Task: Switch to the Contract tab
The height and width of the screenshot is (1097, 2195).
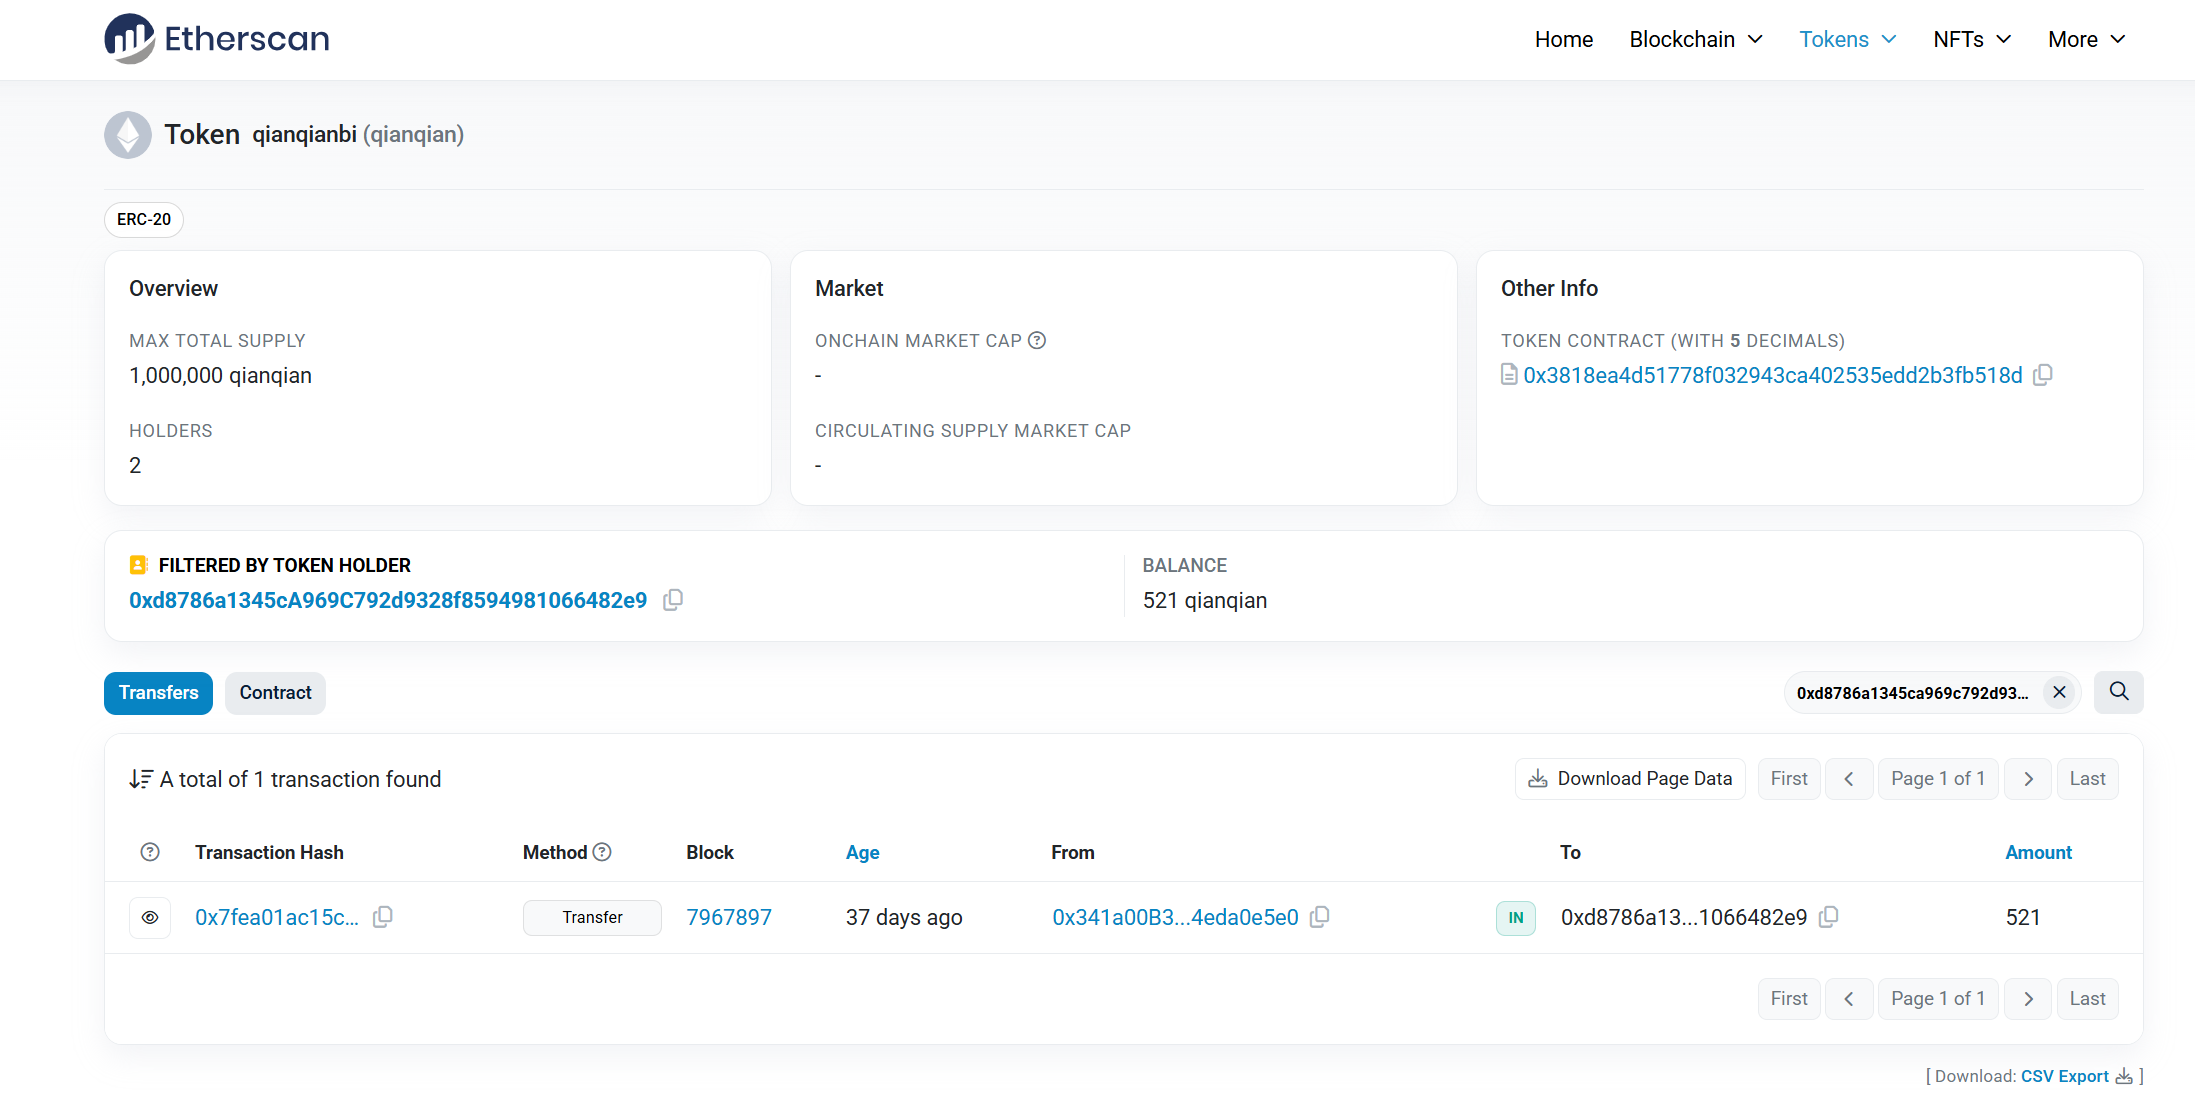Action: click(x=275, y=693)
